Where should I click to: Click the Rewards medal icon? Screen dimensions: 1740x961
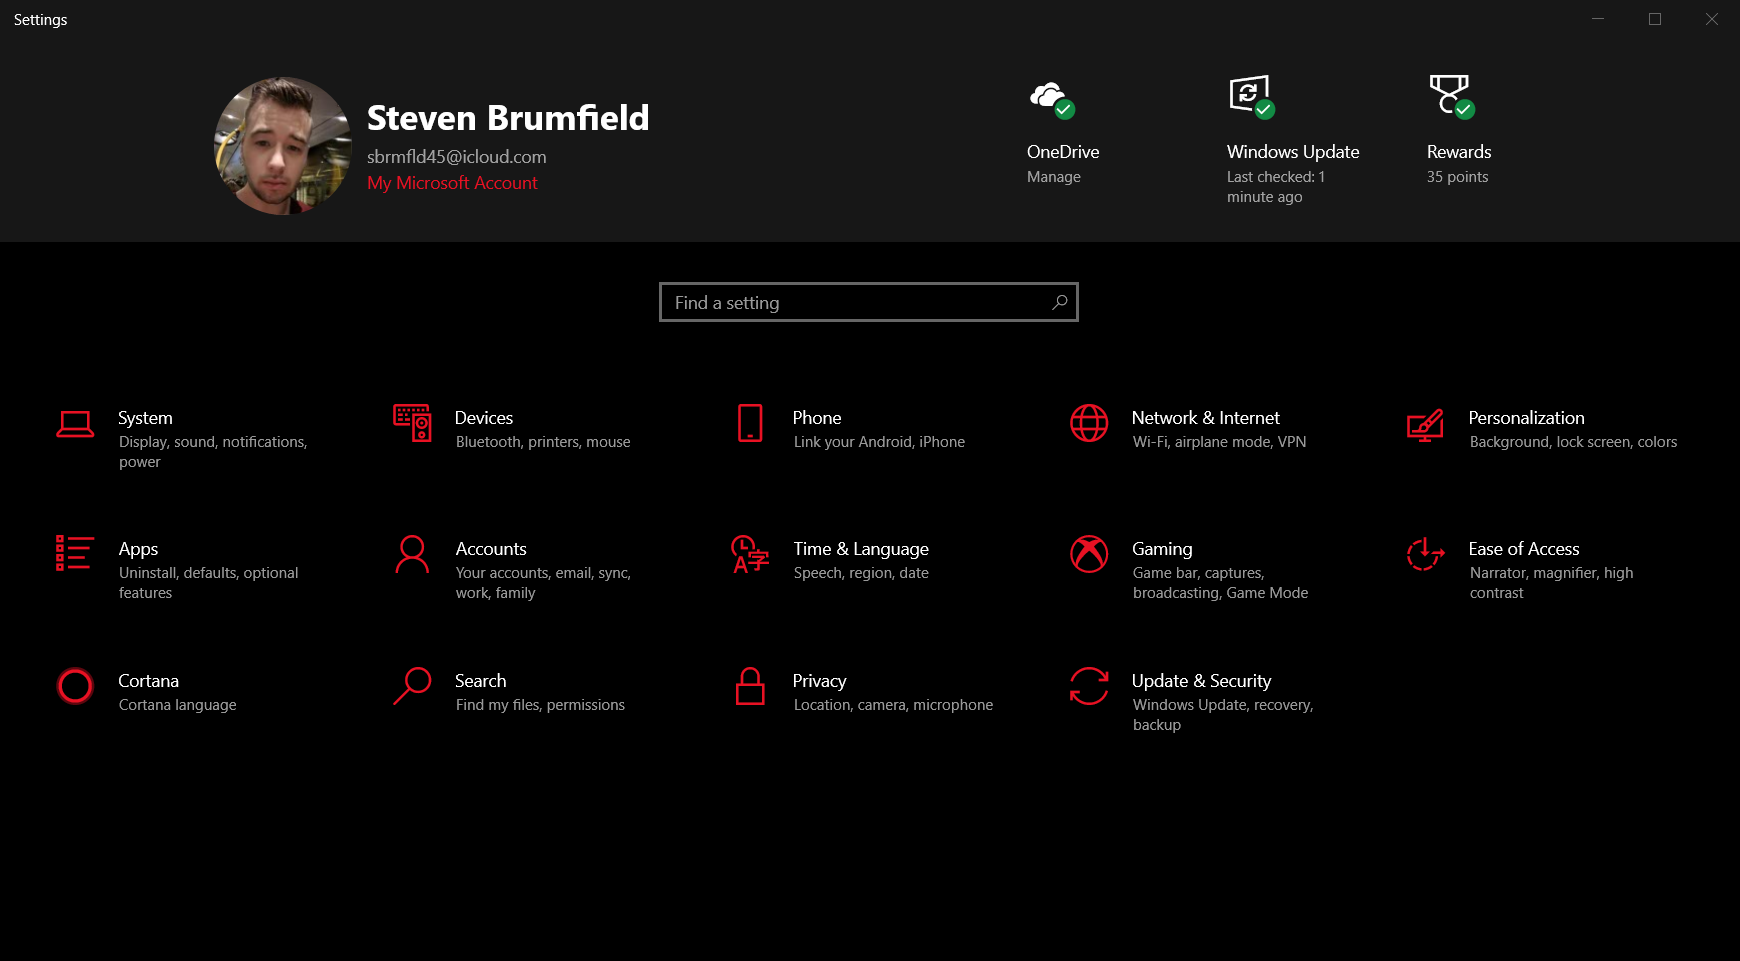pyautogui.click(x=1451, y=97)
